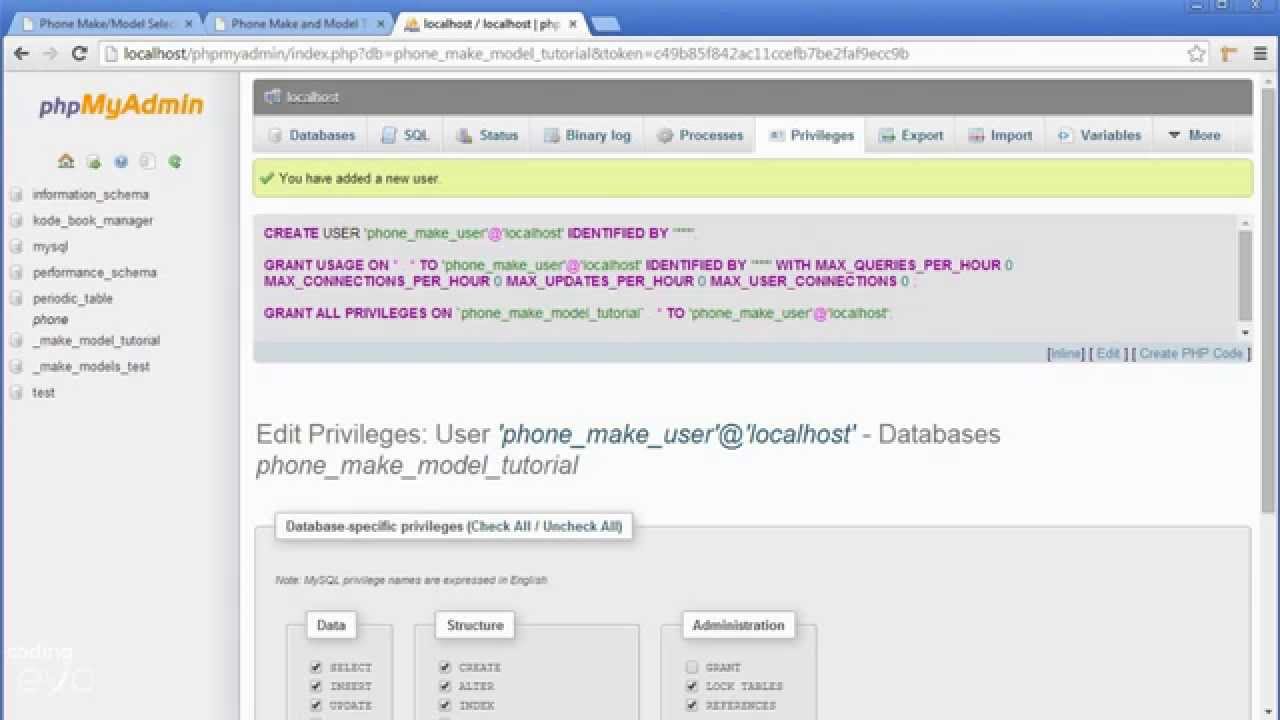1280x720 pixels.
Task: Expand the More tab dropdown
Action: [1194, 135]
